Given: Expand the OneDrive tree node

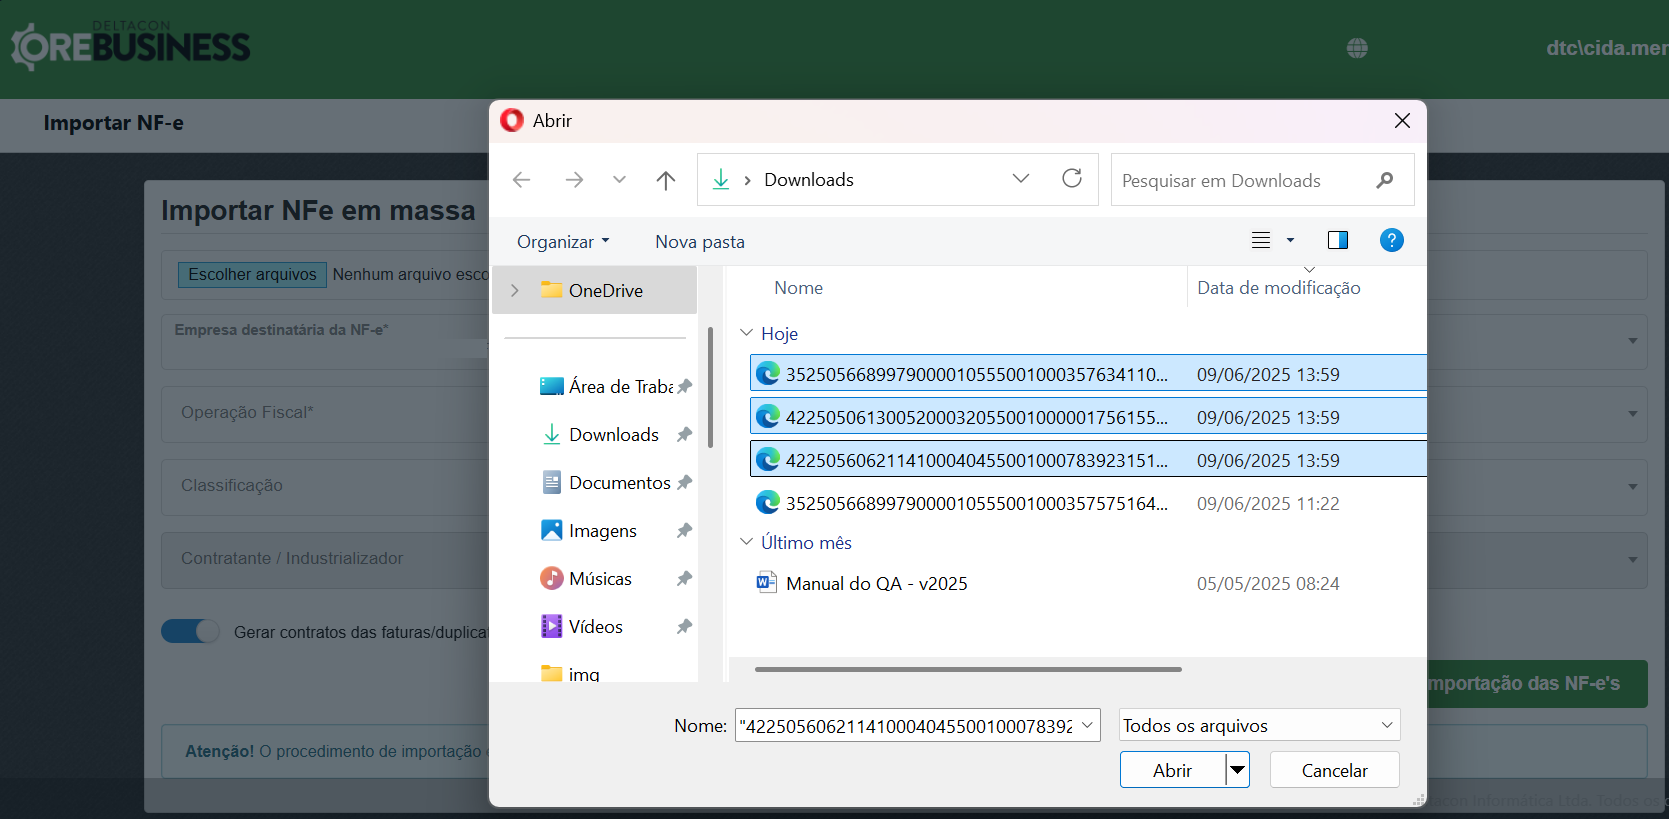Looking at the screenshot, I should click(515, 291).
